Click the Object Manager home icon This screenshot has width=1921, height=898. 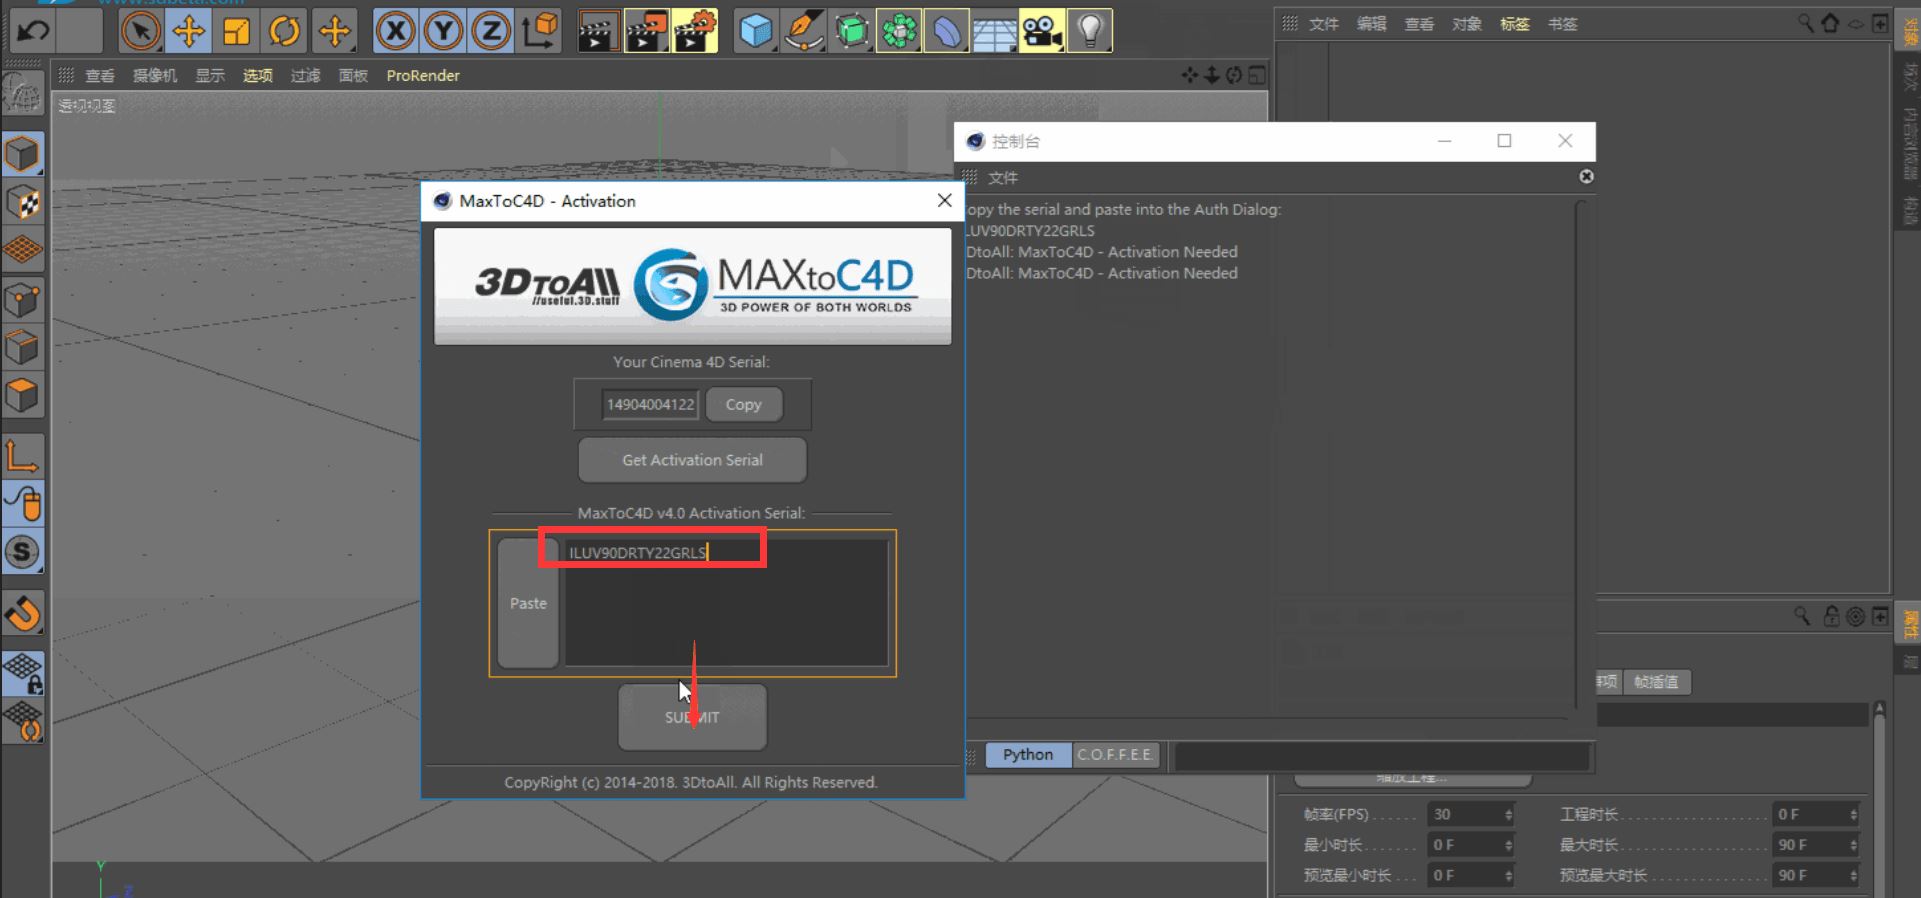click(1830, 23)
